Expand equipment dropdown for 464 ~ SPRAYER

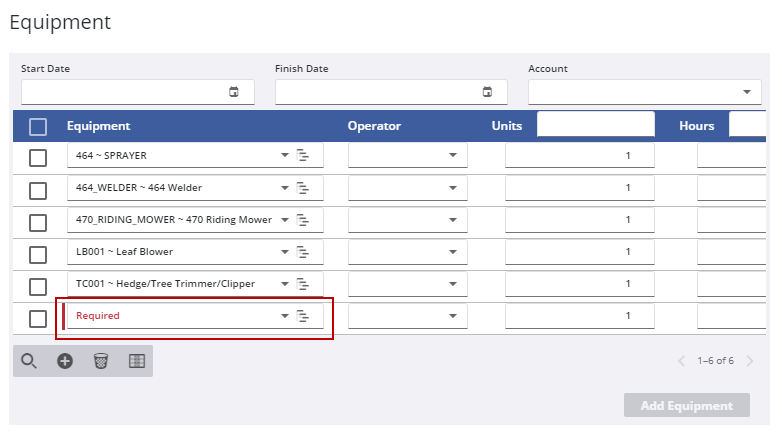285,155
